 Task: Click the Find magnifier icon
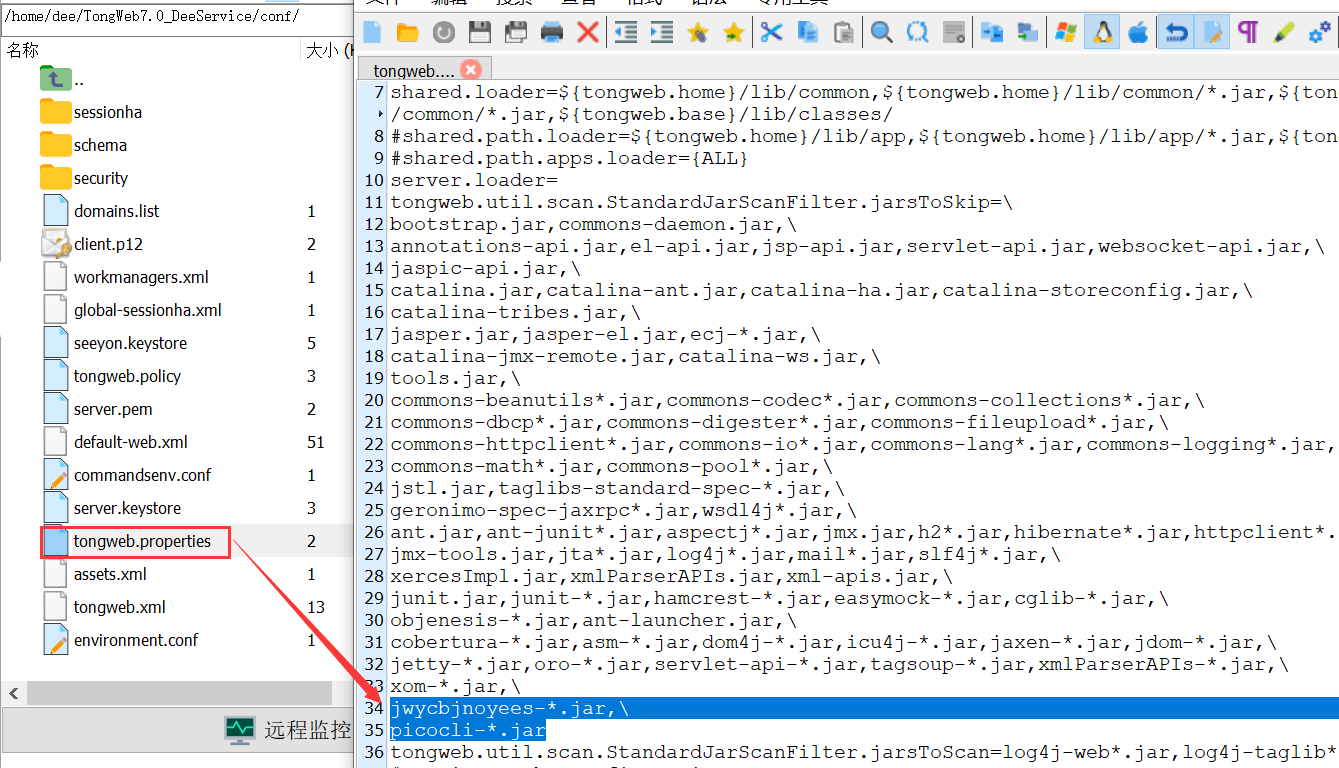pyautogui.click(x=881, y=33)
